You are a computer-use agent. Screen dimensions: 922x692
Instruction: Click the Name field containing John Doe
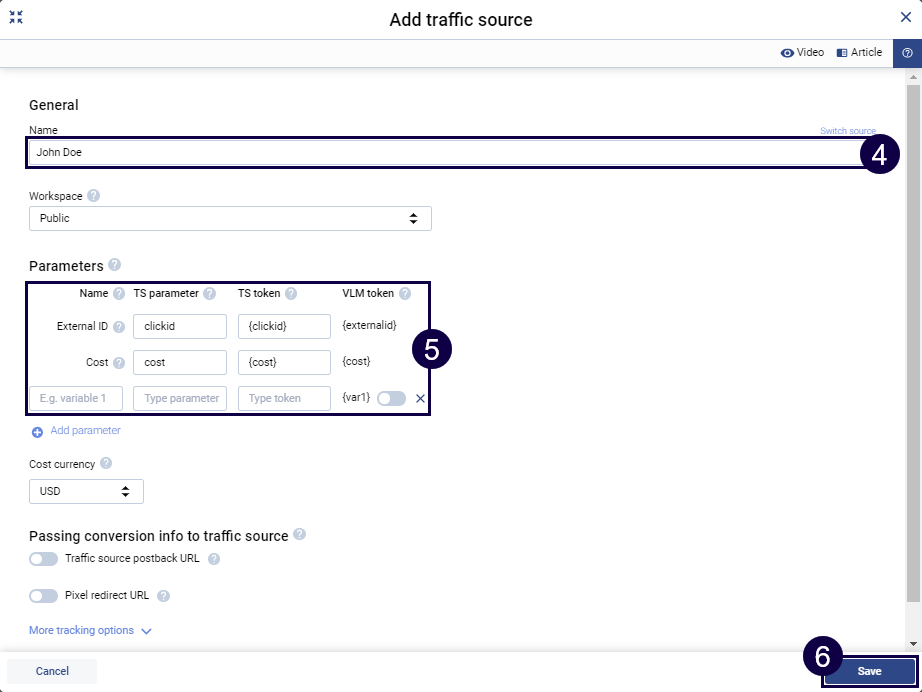(x=440, y=153)
